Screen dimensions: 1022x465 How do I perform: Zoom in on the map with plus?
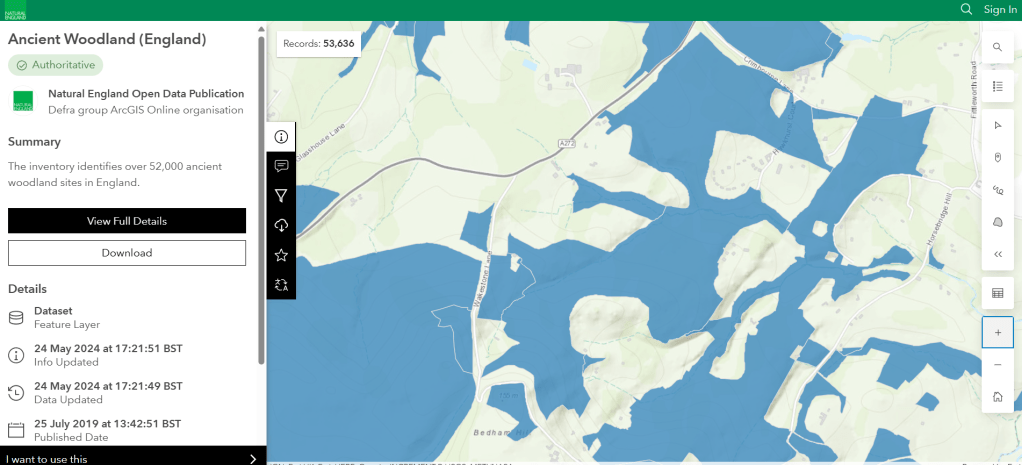[997, 332]
